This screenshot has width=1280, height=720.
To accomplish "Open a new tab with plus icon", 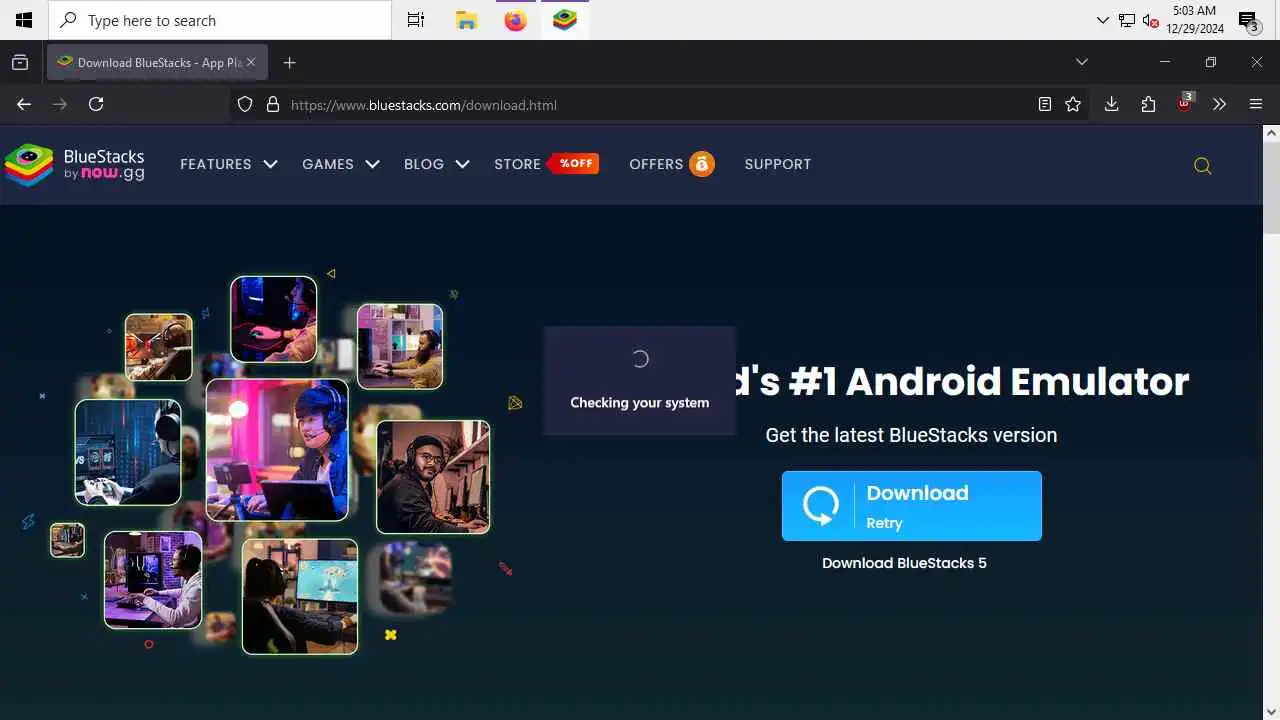I will coord(289,62).
